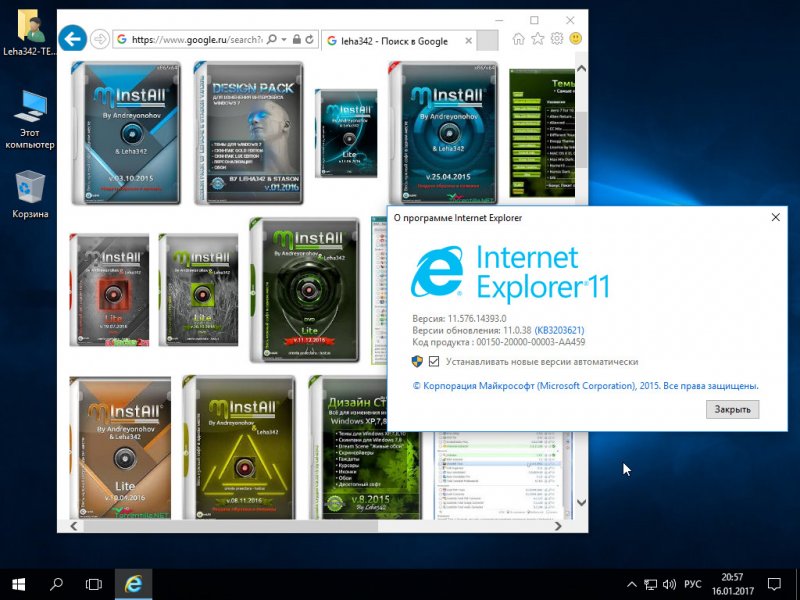The height and width of the screenshot is (600, 800).
Task: Close the About Internet Explorer dialog
Action: pyautogui.click(x=776, y=217)
